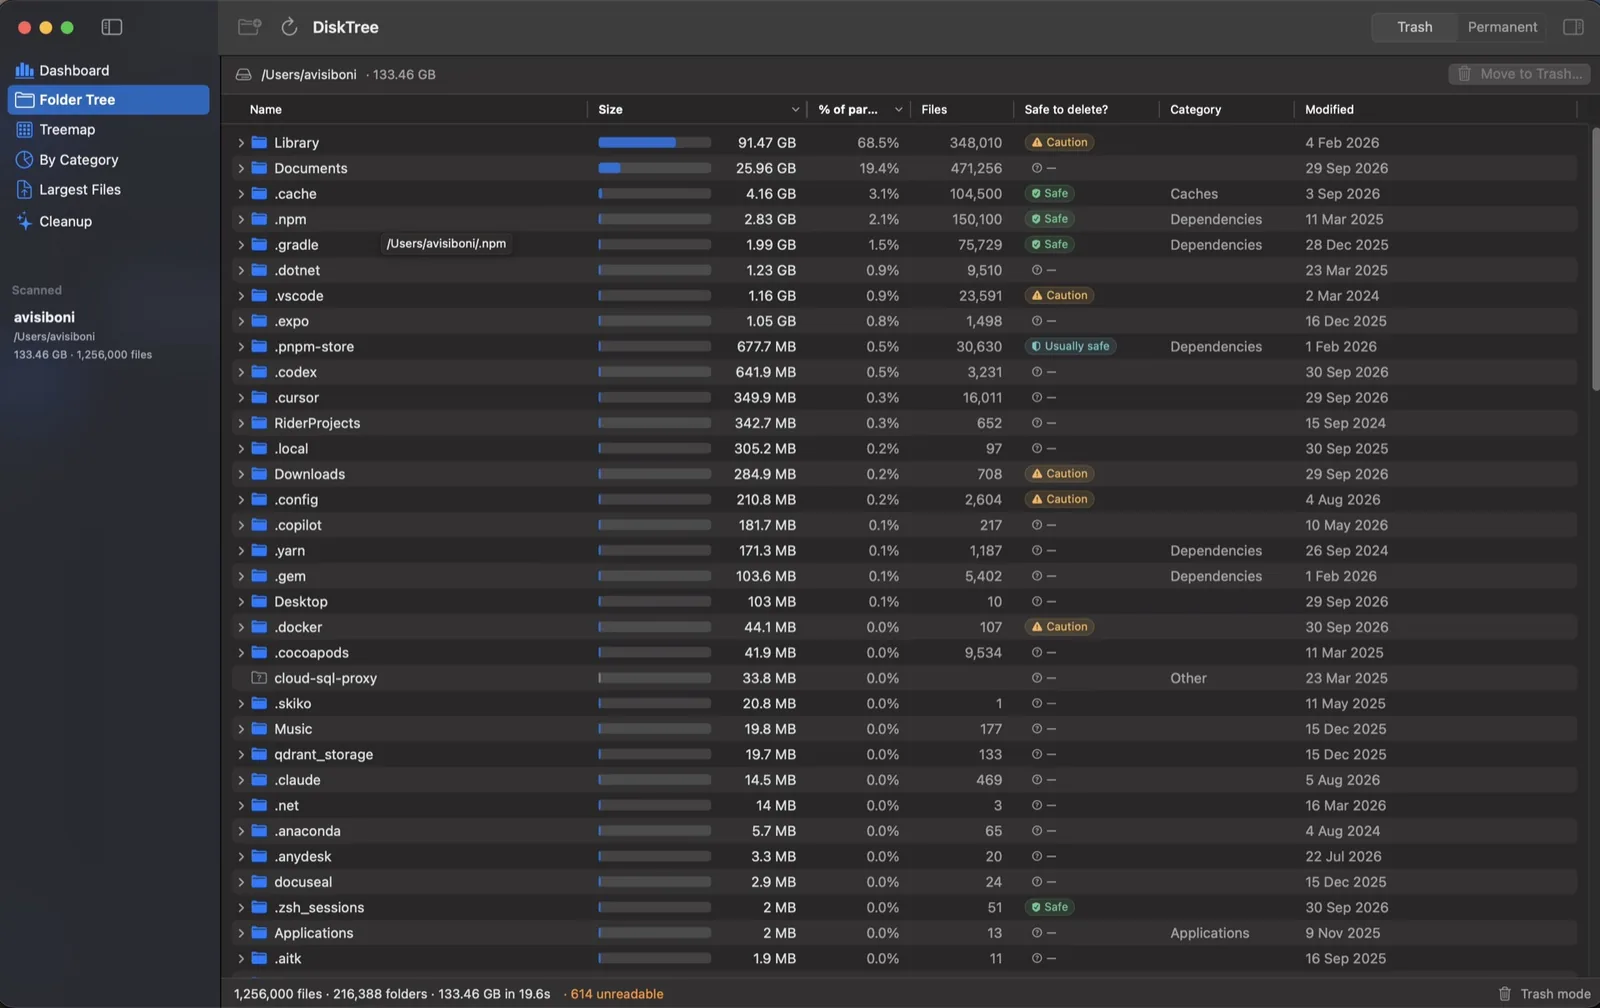Select the scanned avisiboni entry in sidebar
Viewport: 1600px width, 1008px height.
click(x=108, y=335)
